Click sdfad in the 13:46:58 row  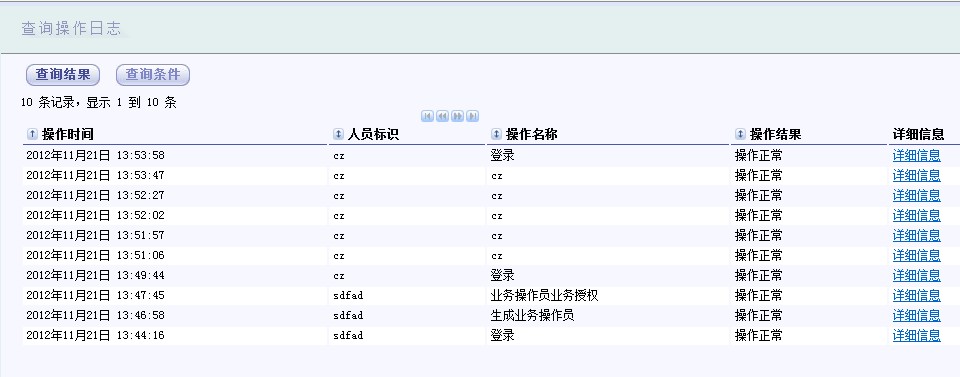(348, 316)
